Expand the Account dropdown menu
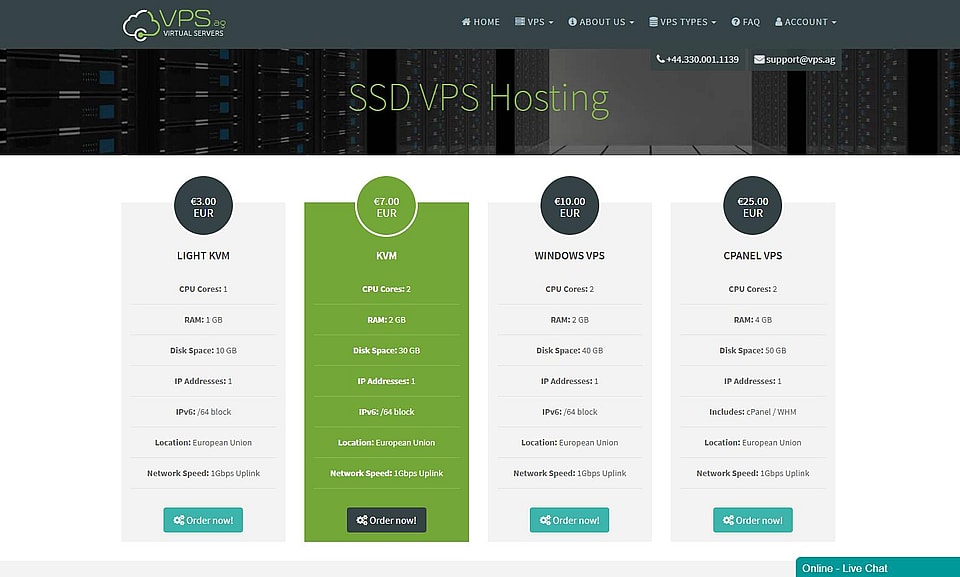The image size is (960, 577). pos(806,21)
